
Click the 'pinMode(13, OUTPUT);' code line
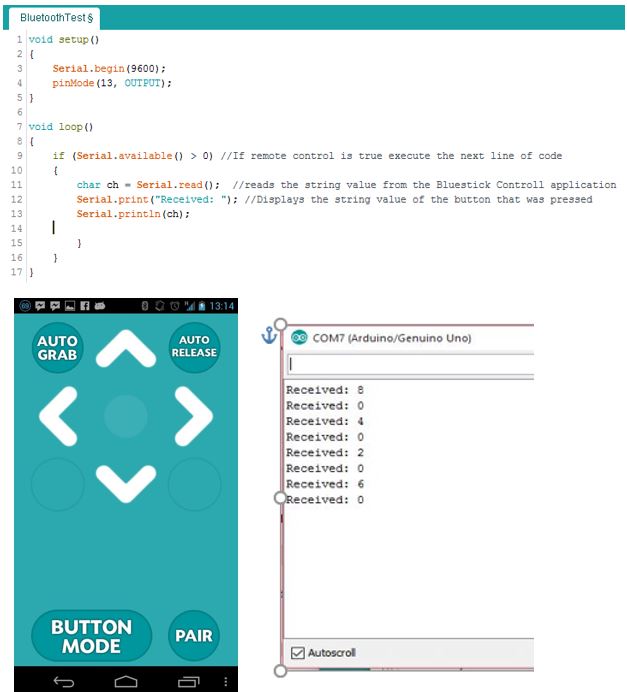coord(112,83)
